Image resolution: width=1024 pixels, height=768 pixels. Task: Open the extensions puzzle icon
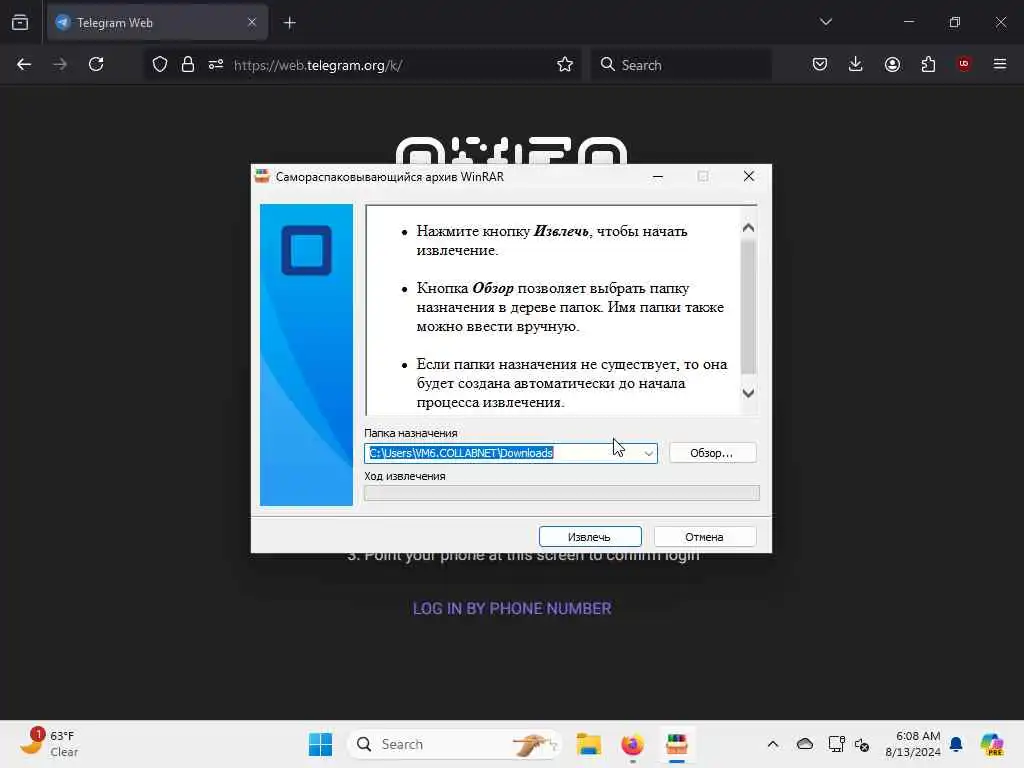click(x=928, y=65)
